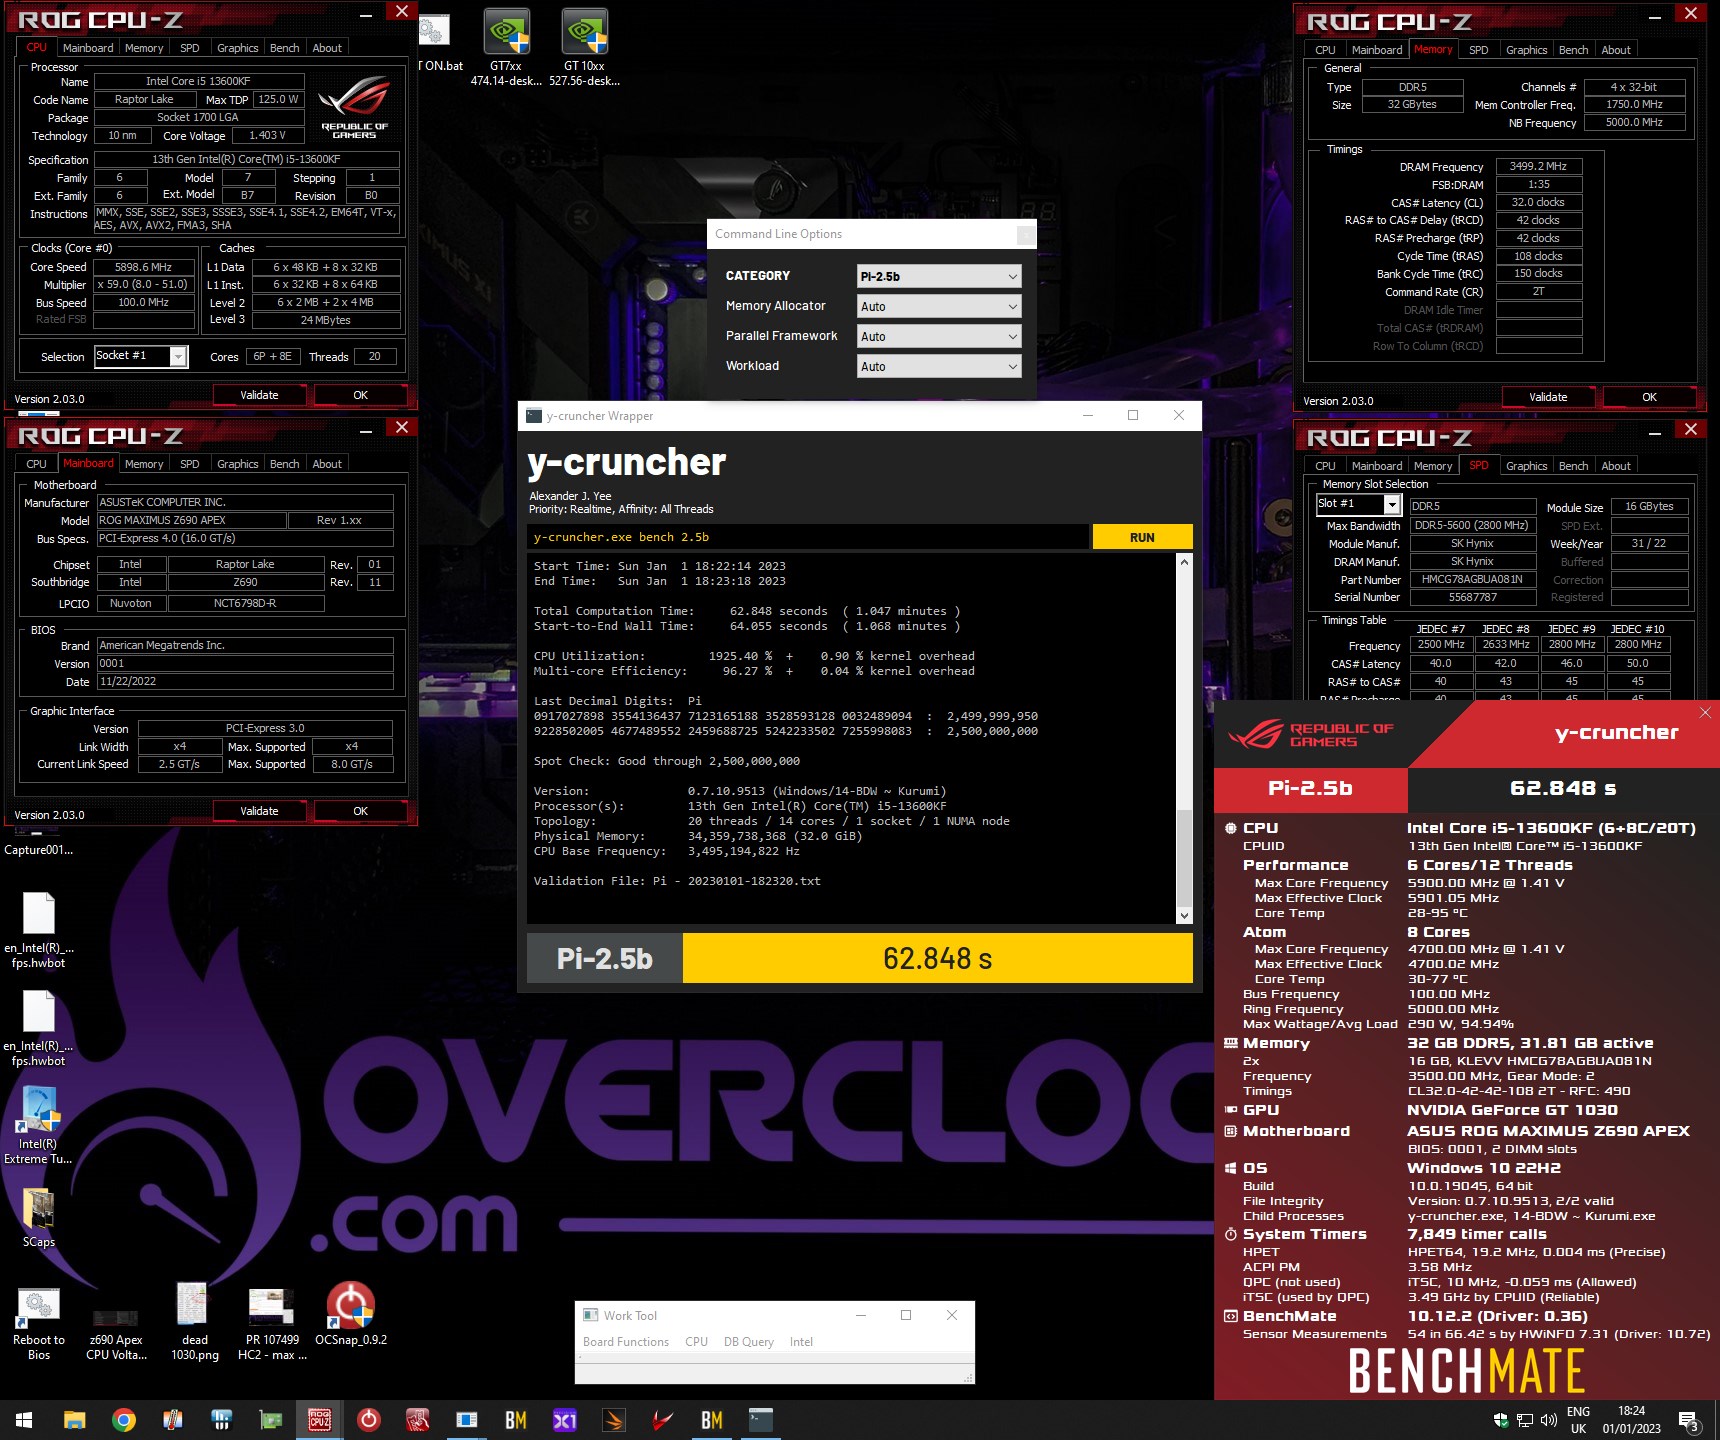Click Validate in the CPU tab window
The width and height of the screenshot is (1720, 1440).
tap(260, 395)
